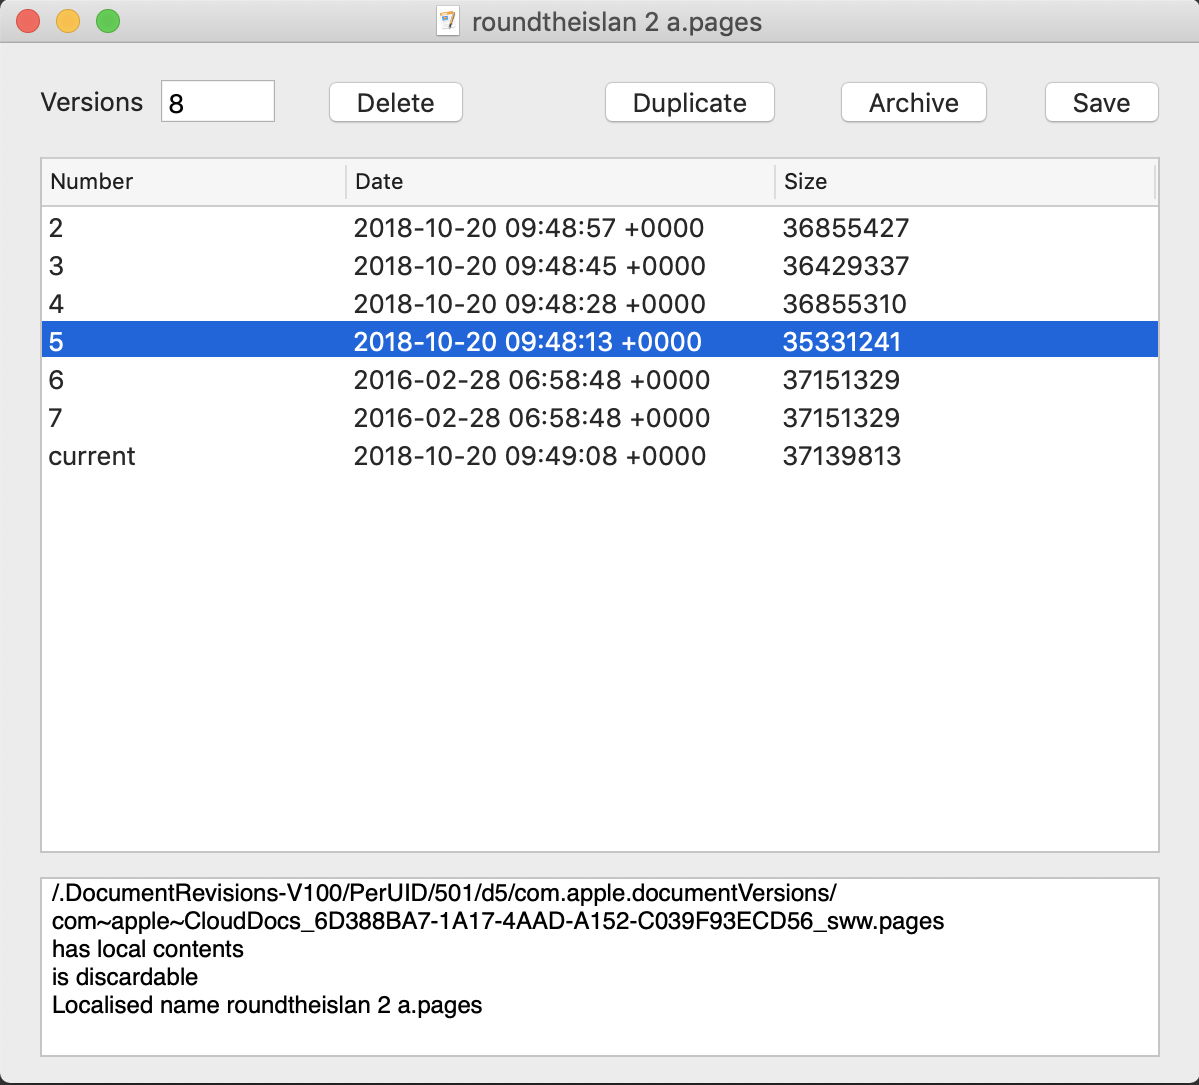The height and width of the screenshot is (1085, 1199).
Task: Close the window with the red button
Action: 28,21
